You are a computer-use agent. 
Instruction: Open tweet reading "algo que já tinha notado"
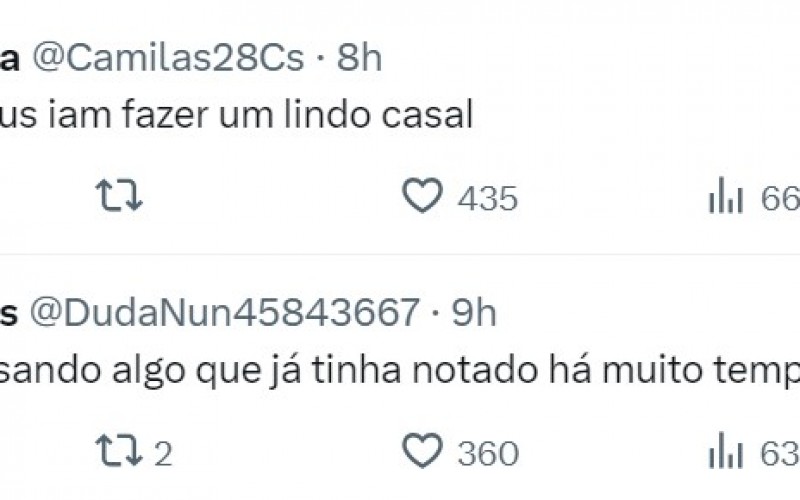coord(400,372)
